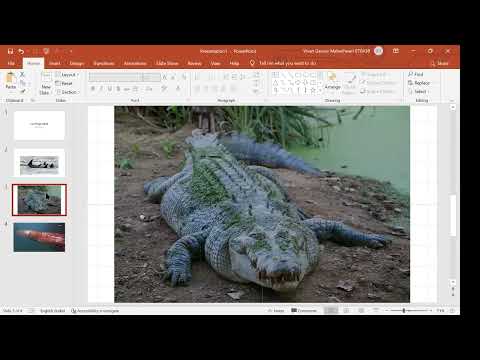The image size is (480, 360).
Task: Expand the Layout dropdown
Action: (x=67, y=75)
